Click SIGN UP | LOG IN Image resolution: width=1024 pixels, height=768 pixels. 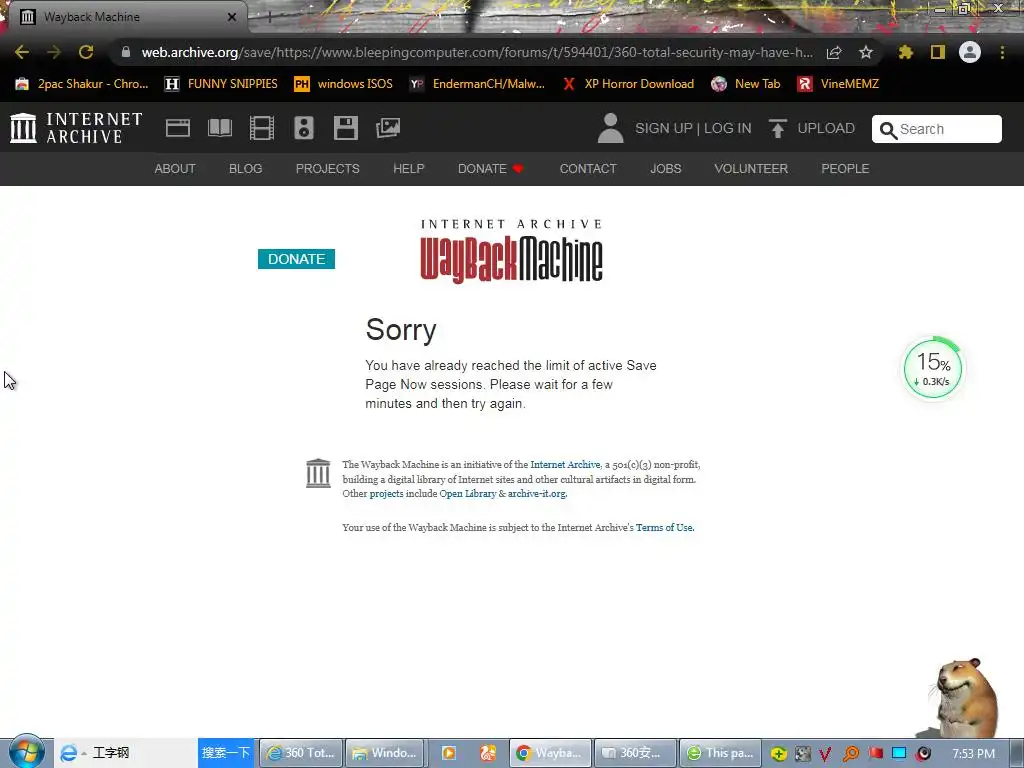[x=693, y=128]
